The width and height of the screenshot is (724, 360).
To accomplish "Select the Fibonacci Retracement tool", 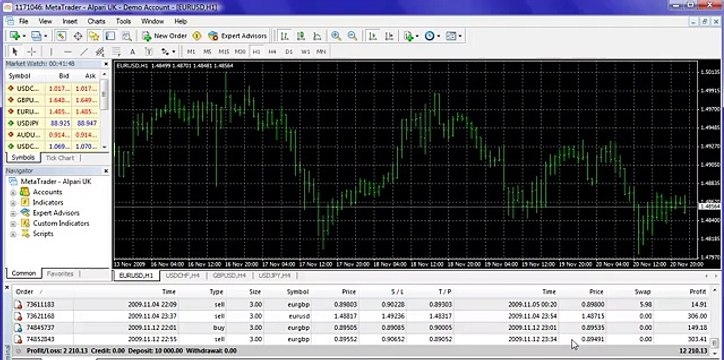I will pyautogui.click(x=116, y=51).
